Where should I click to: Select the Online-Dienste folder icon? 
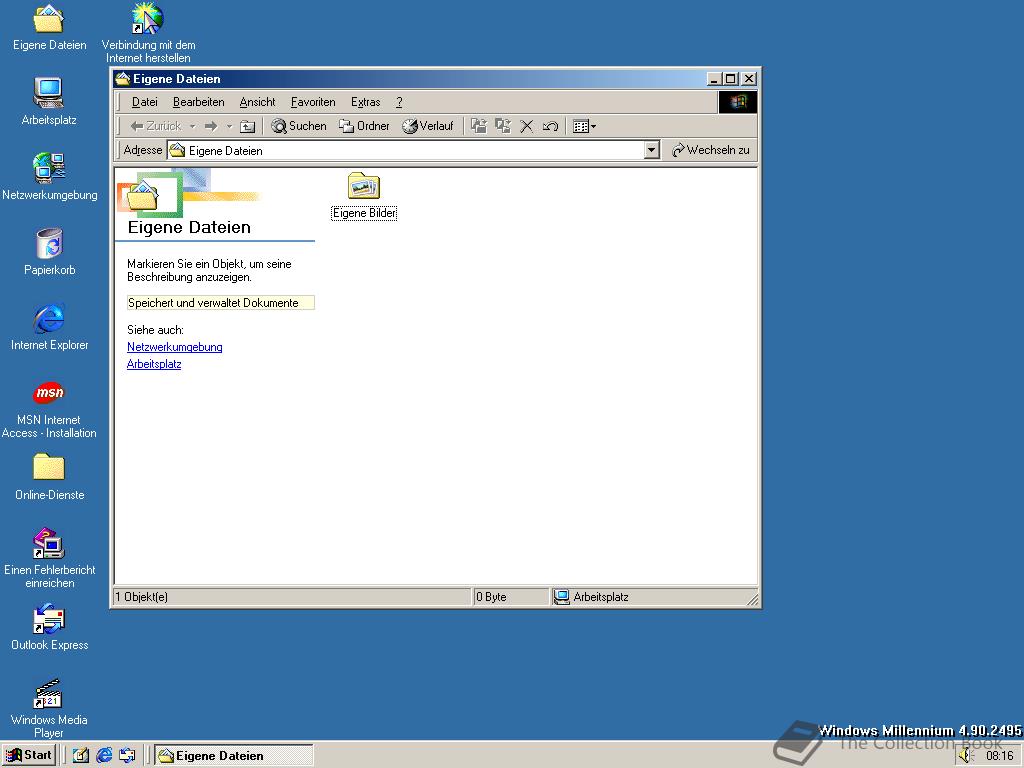click(50, 477)
